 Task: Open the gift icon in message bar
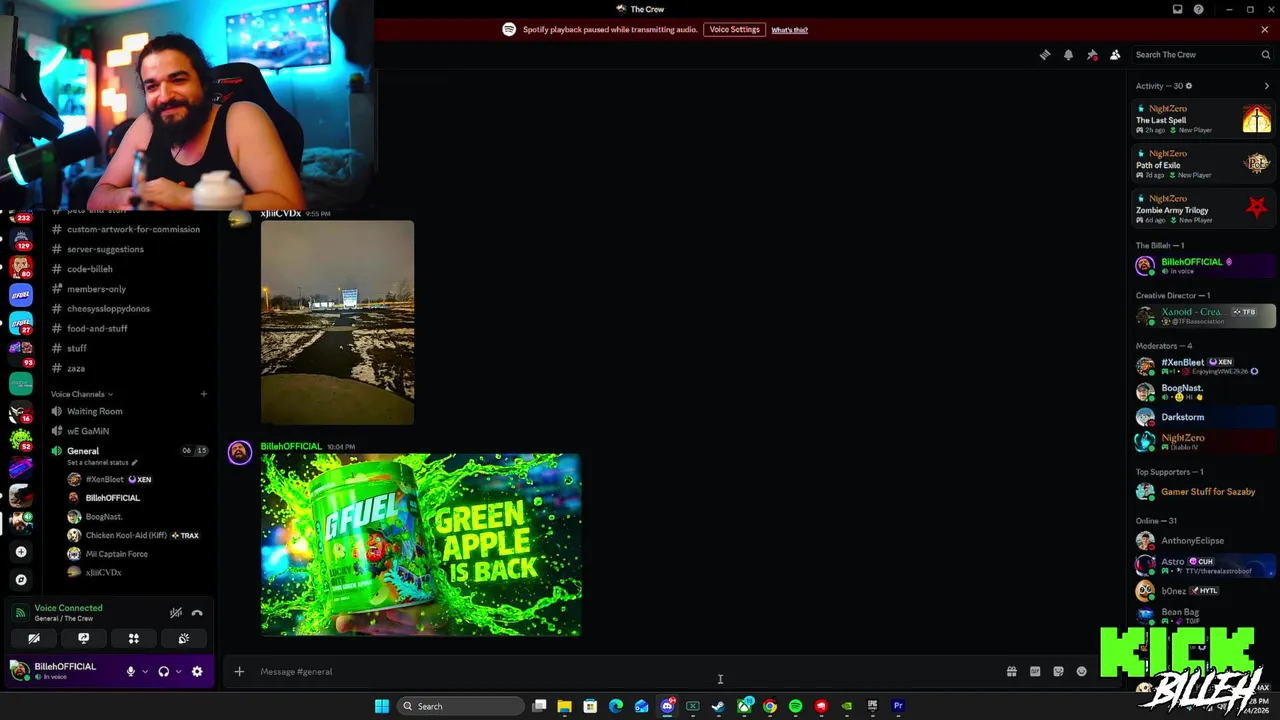1011,672
